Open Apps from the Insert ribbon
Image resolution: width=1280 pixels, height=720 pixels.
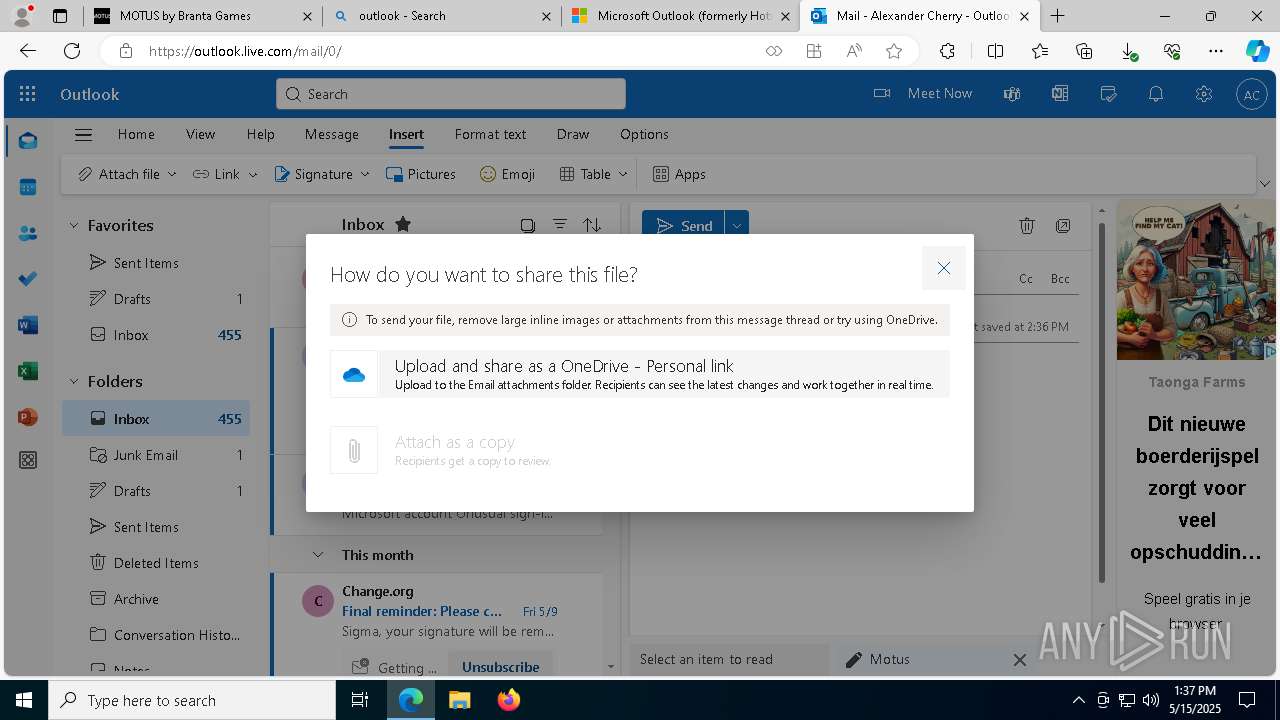tap(679, 174)
